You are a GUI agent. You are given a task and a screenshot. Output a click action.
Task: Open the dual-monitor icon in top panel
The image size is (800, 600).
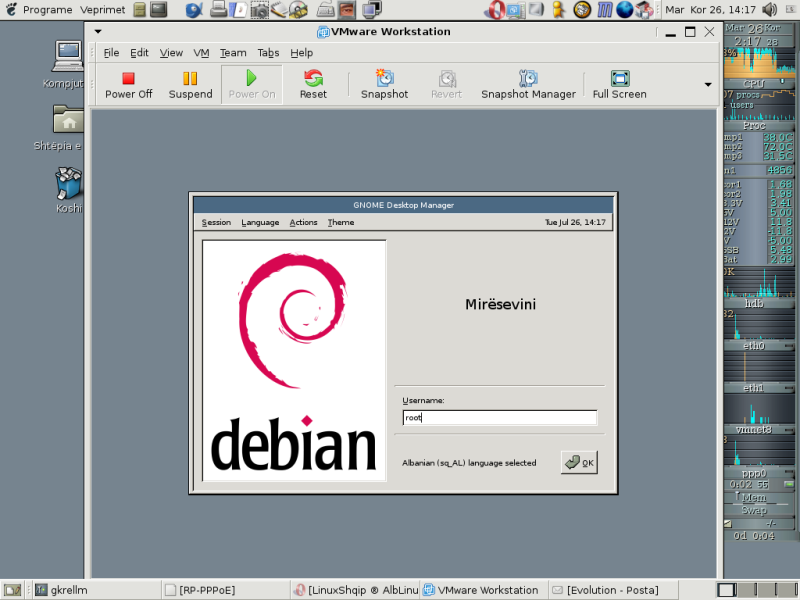(372, 10)
